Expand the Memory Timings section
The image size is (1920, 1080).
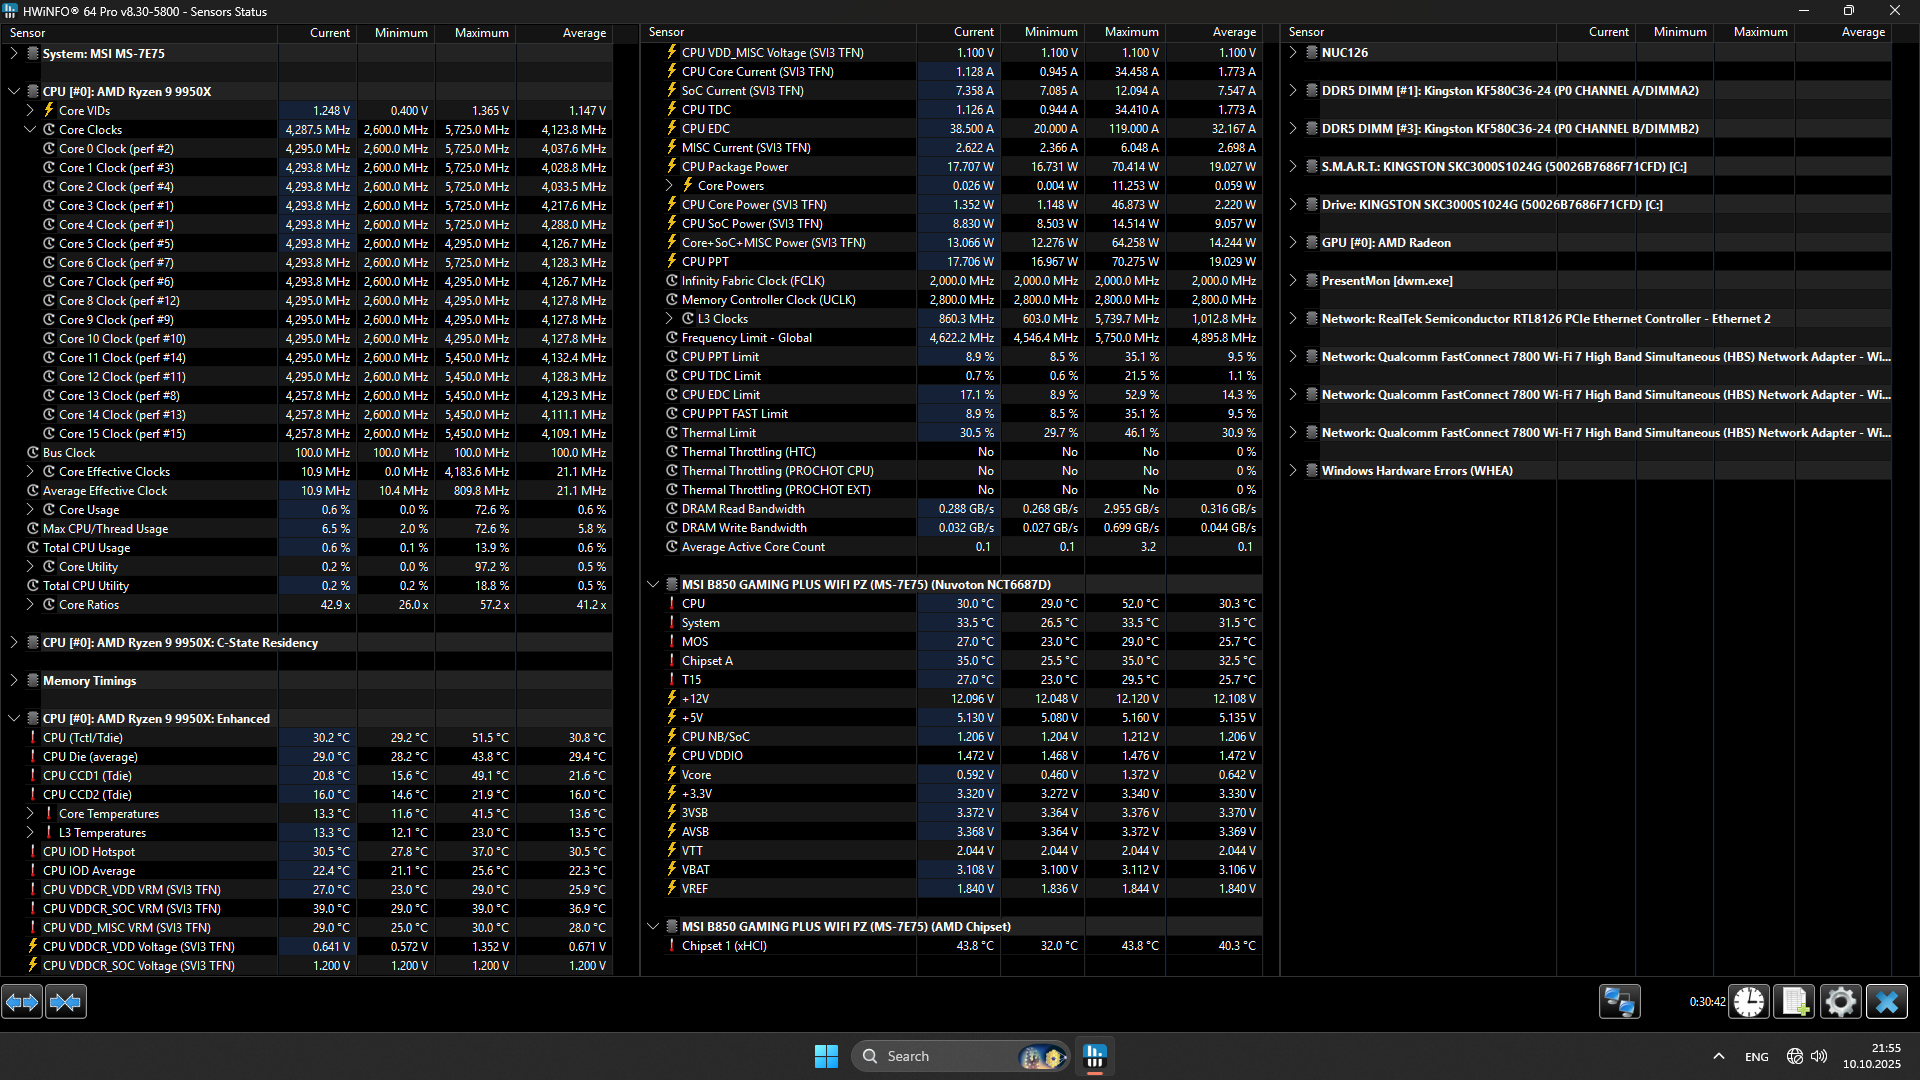tap(14, 680)
